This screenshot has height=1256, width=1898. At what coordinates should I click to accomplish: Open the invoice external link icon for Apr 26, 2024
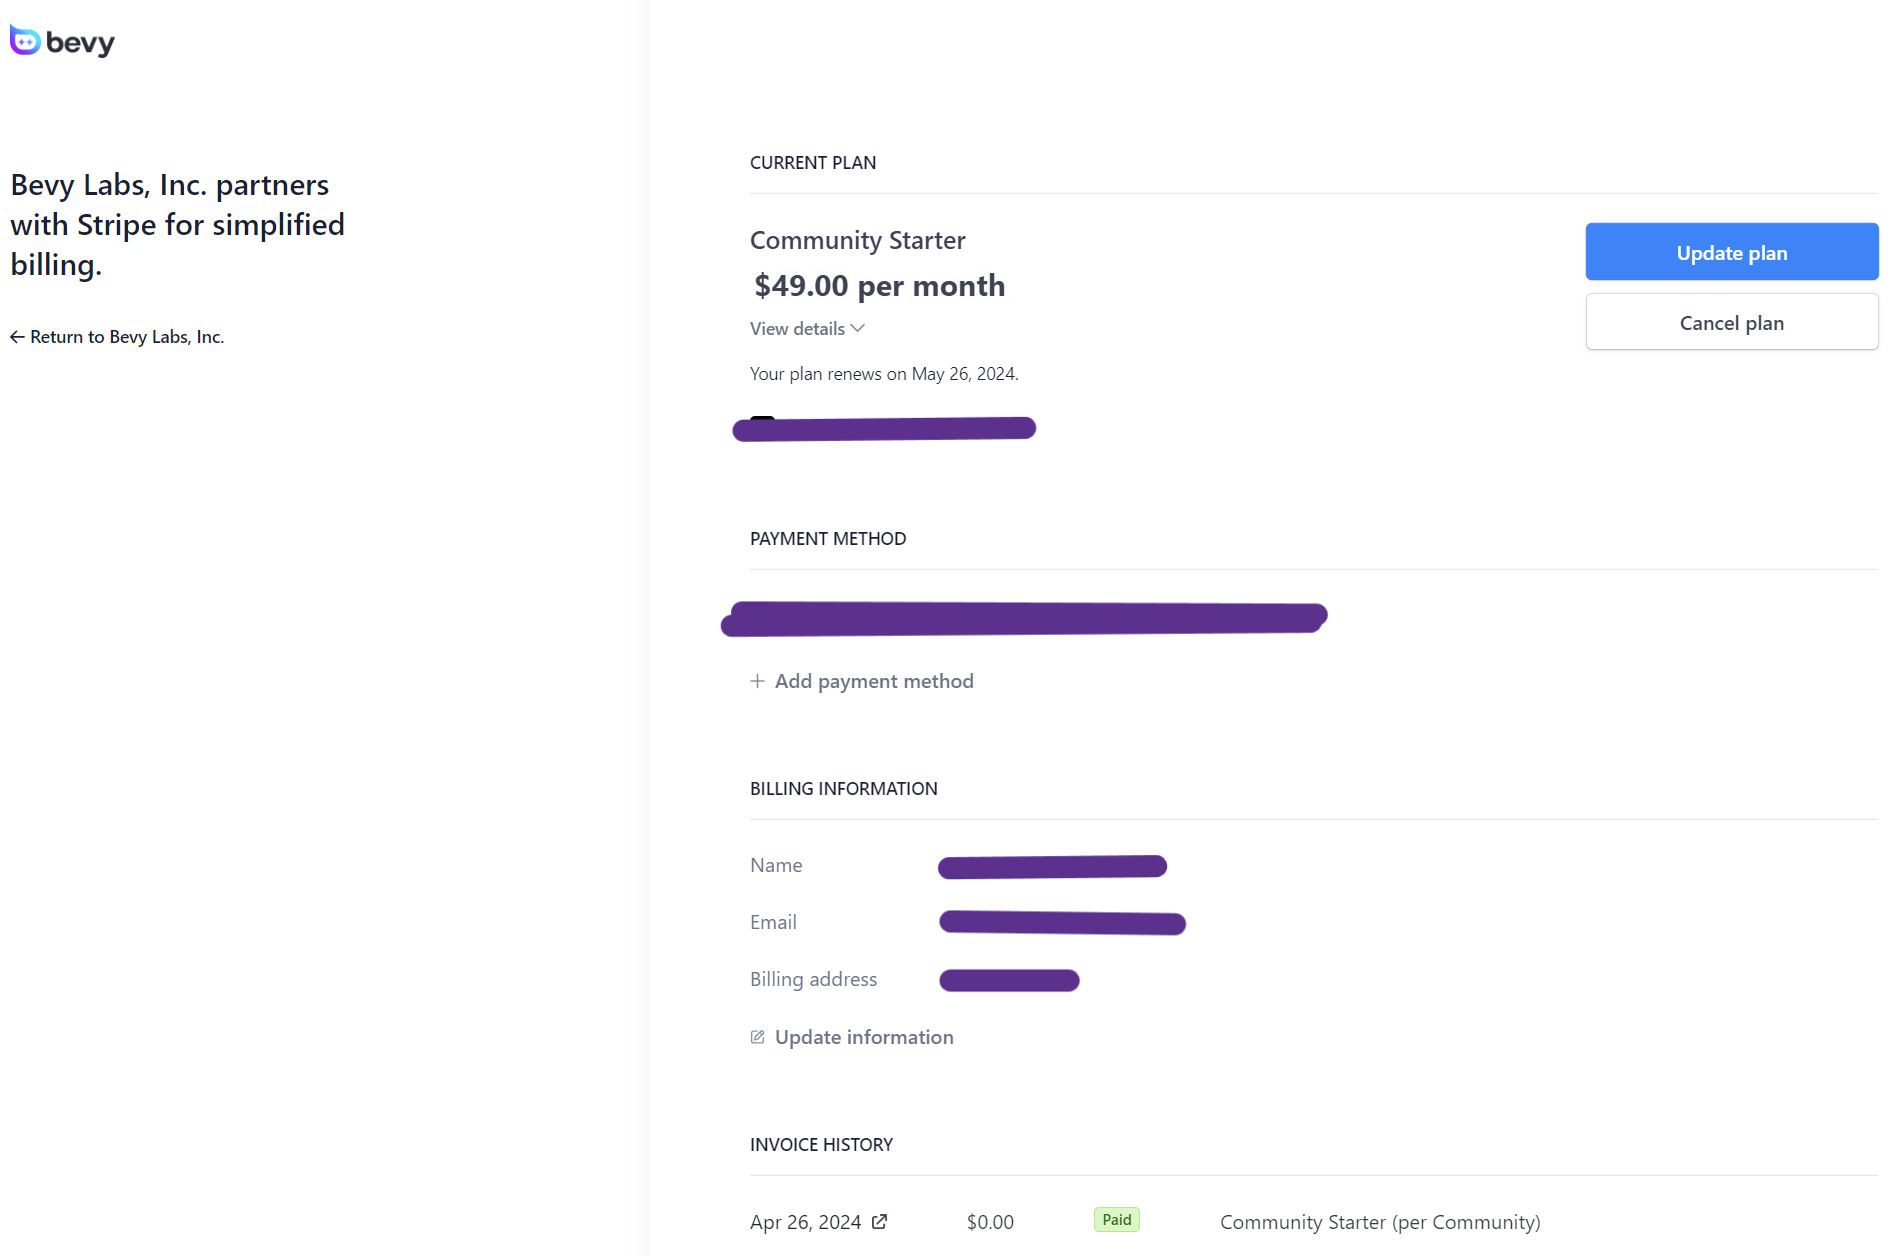click(879, 1221)
